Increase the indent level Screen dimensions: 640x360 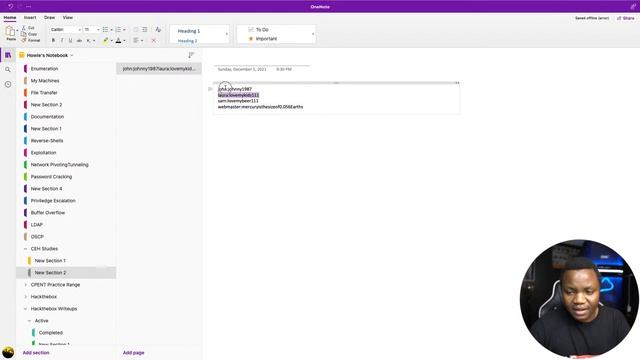[144, 29]
